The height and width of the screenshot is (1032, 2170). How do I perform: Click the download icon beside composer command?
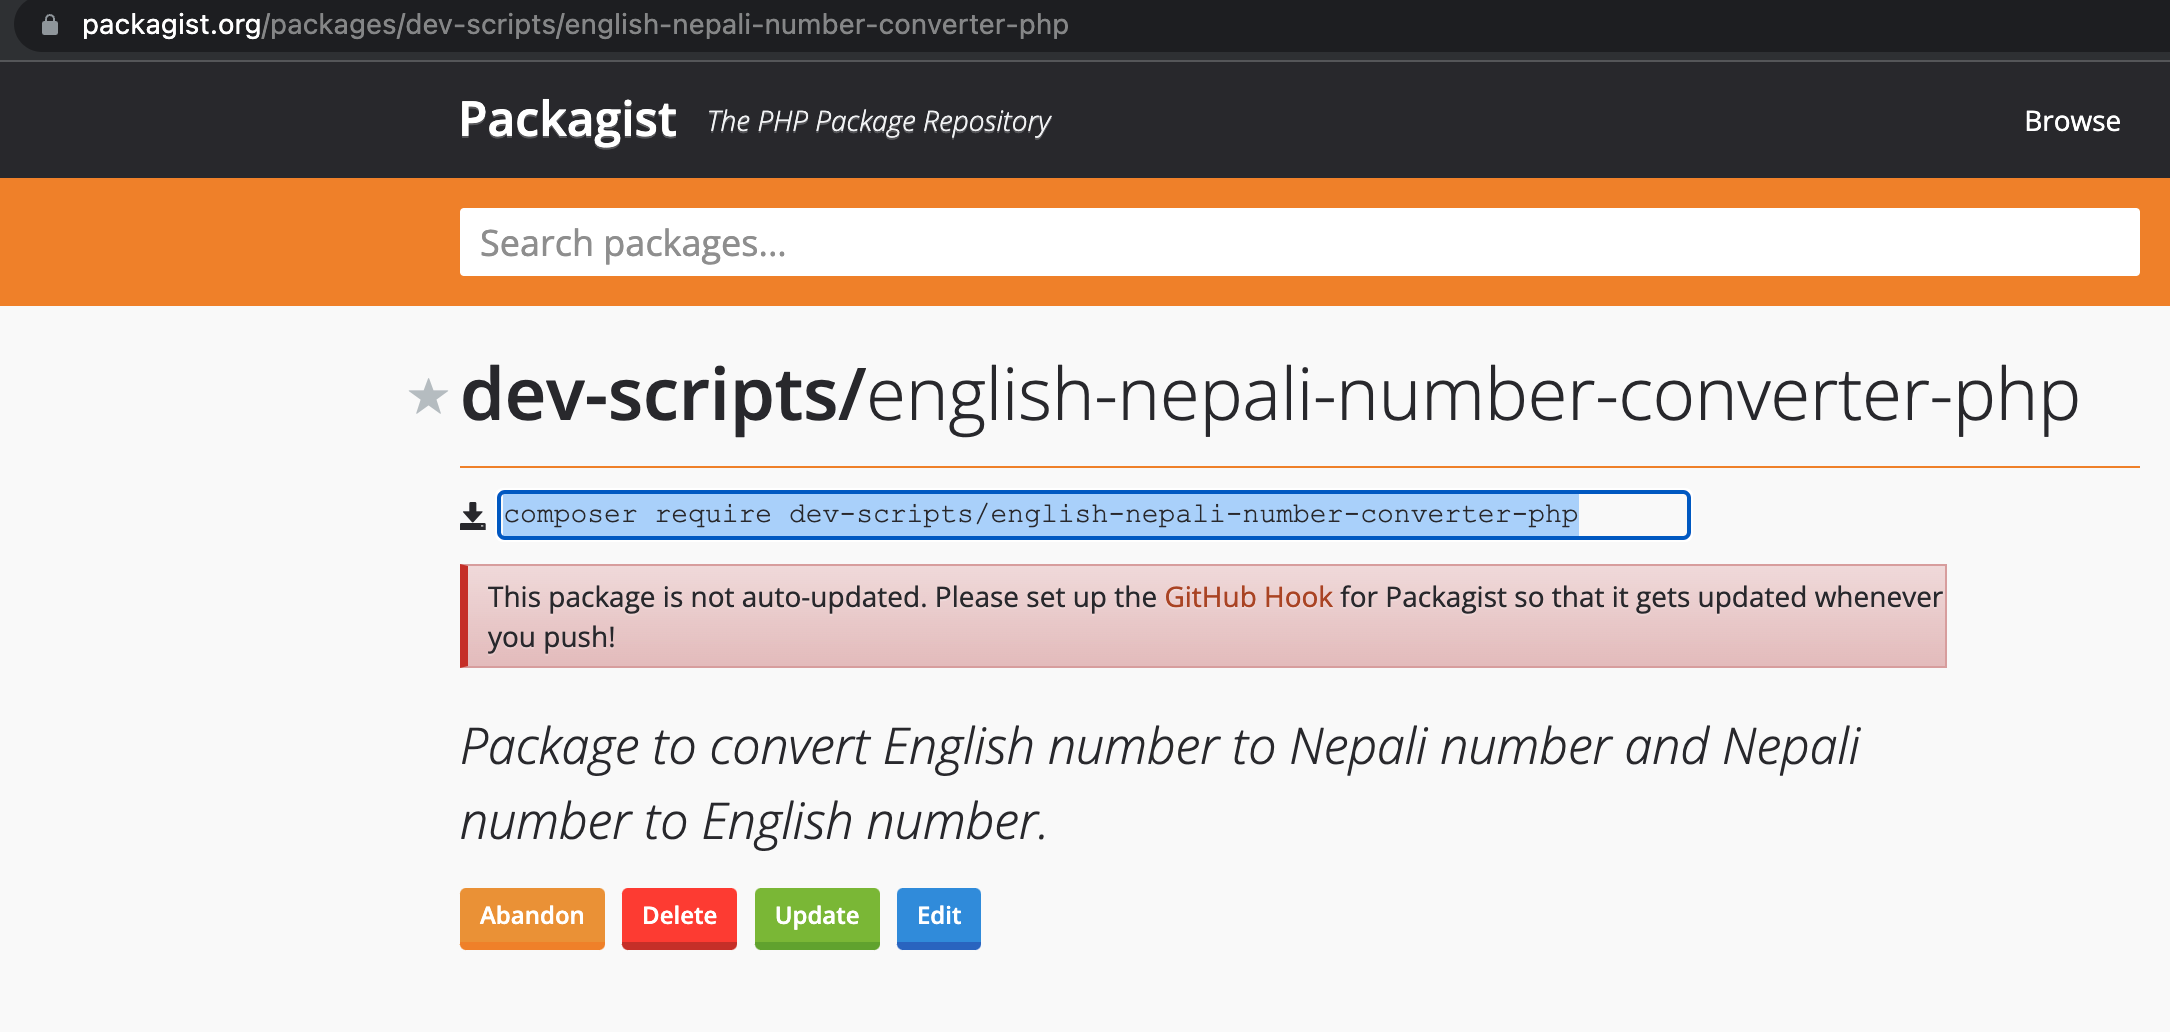pyautogui.click(x=472, y=516)
